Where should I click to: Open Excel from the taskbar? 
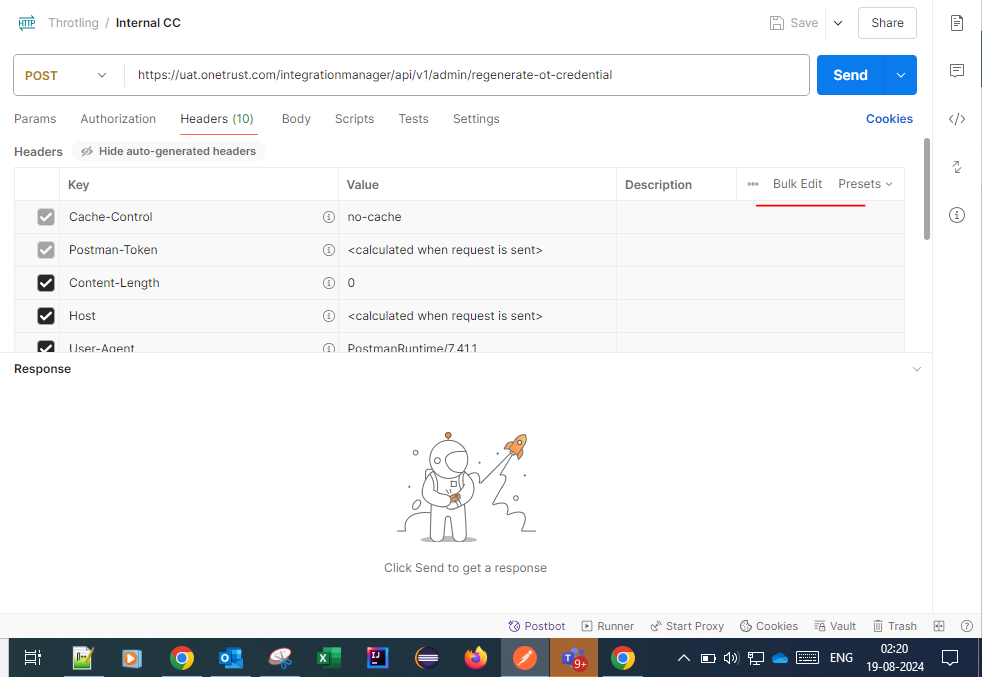pyautogui.click(x=328, y=658)
